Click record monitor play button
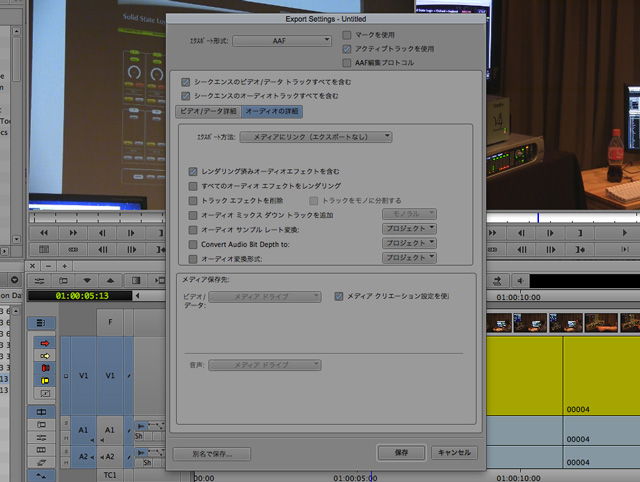 624,233
